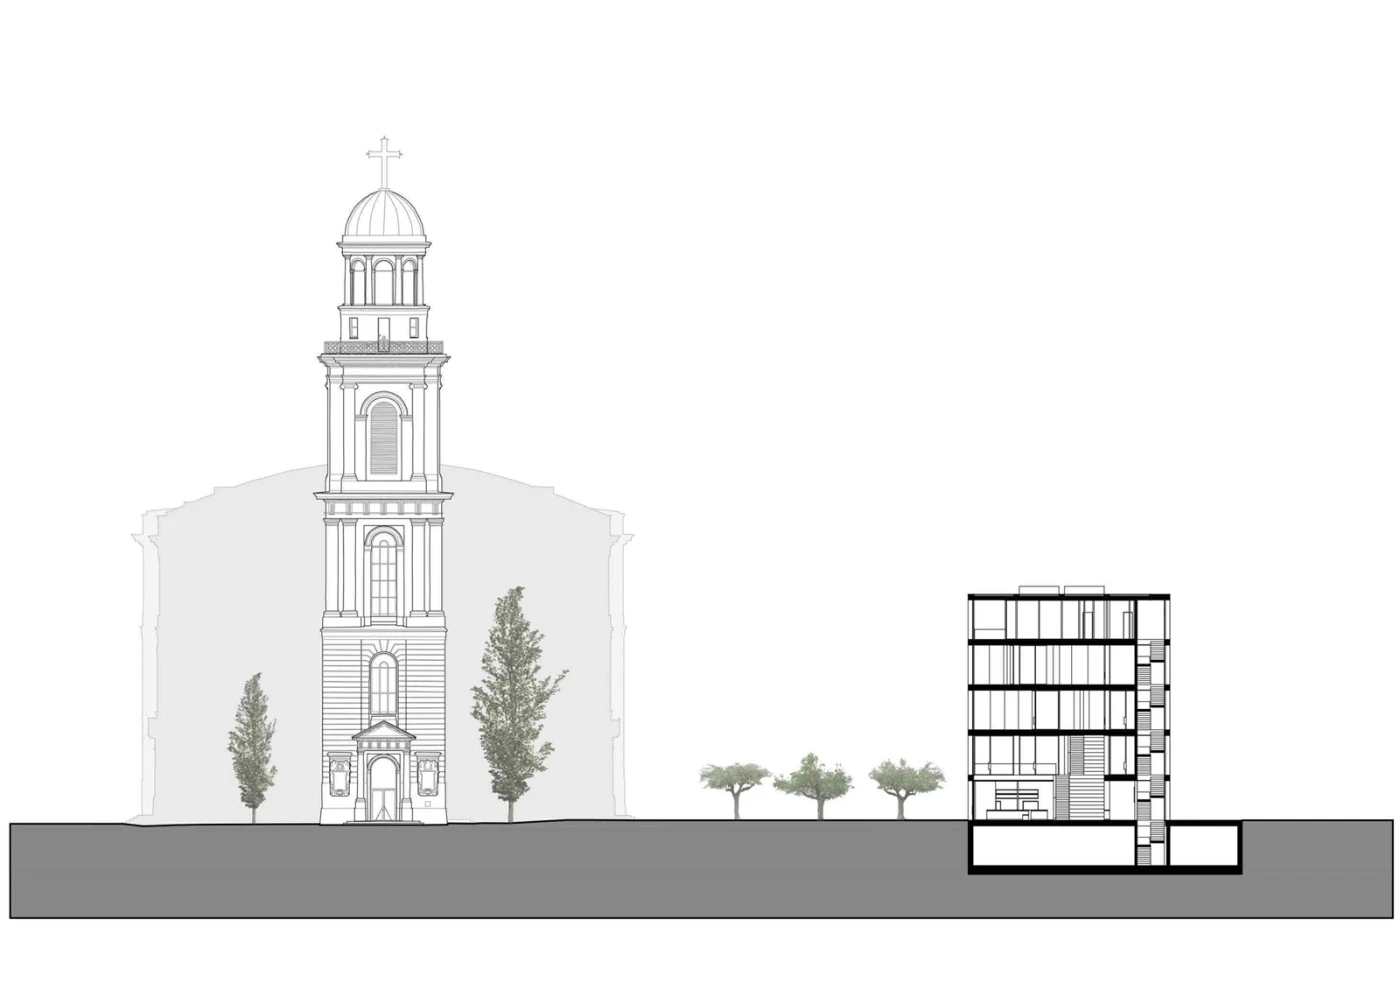1400x990 pixels.
Task: Click the tall arched window in middle tower
Action: point(383,574)
